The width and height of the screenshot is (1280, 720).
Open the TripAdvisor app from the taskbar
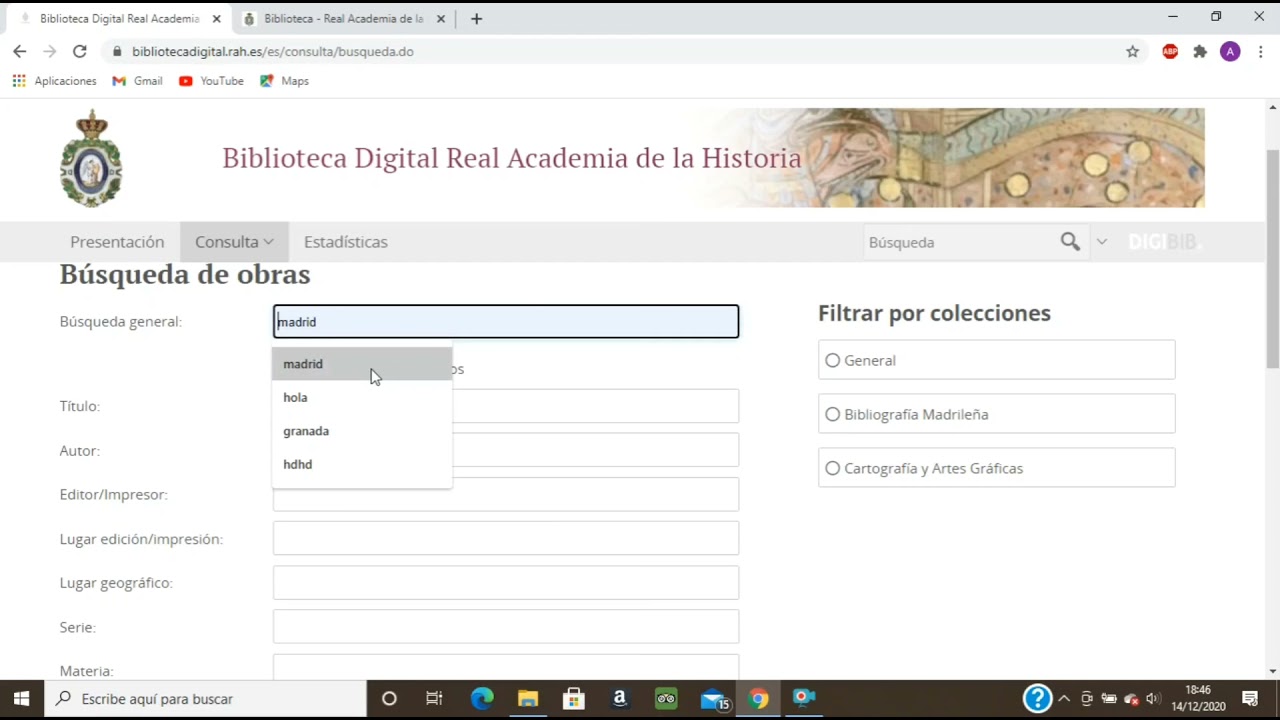[666, 698]
